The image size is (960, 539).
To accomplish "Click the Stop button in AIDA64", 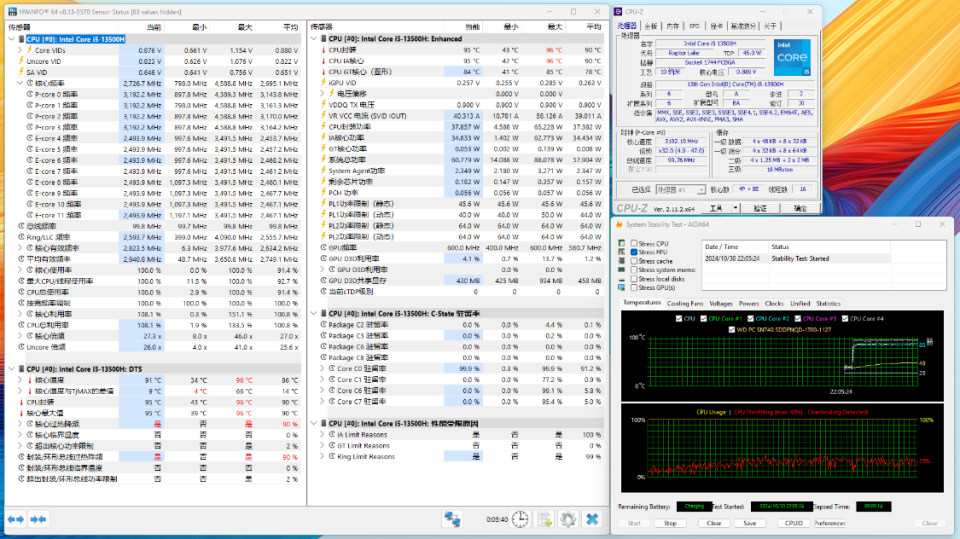I will coord(670,523).
